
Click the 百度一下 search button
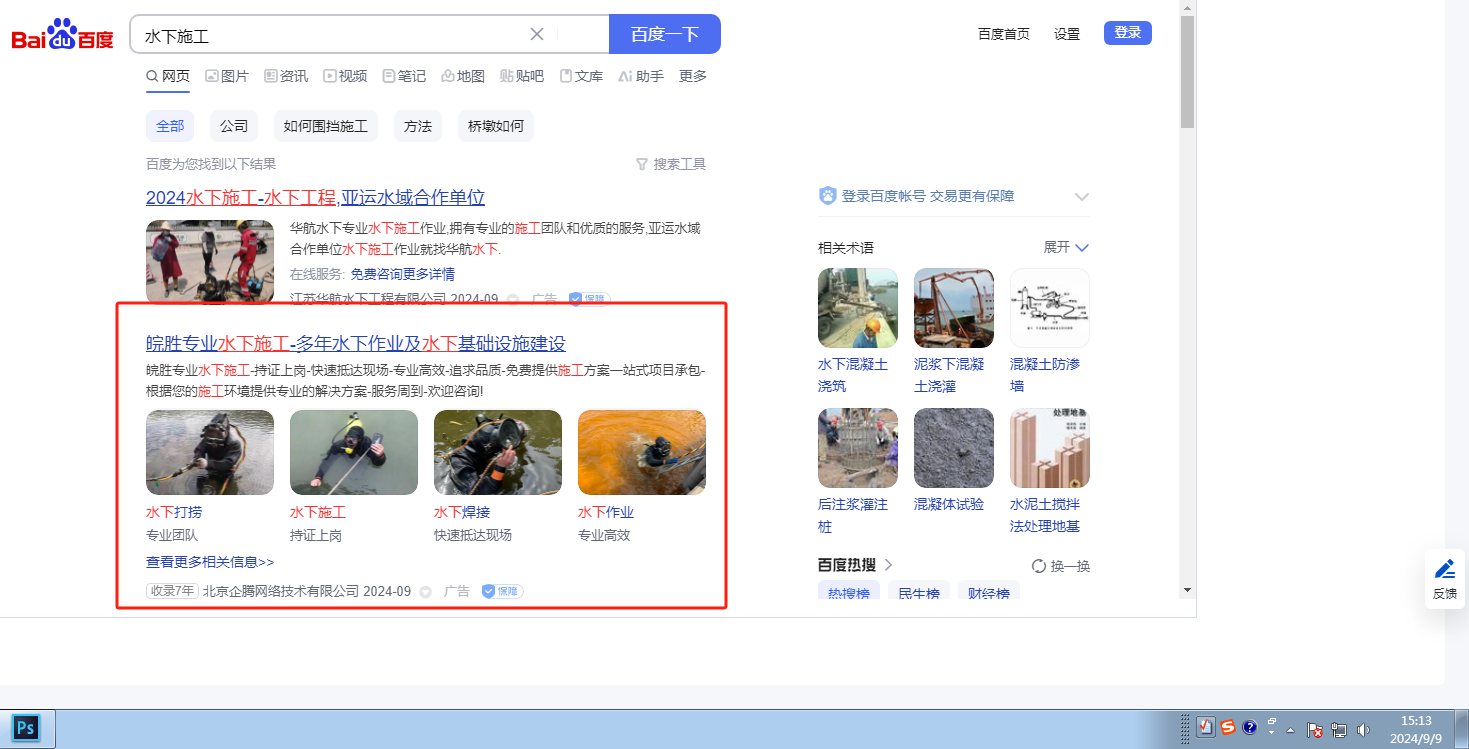[665, 34]
